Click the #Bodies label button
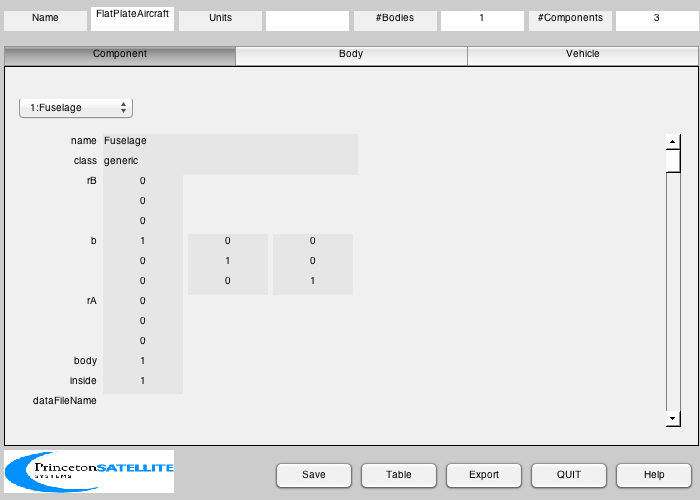The image size is (700, 500). [396, 21]
